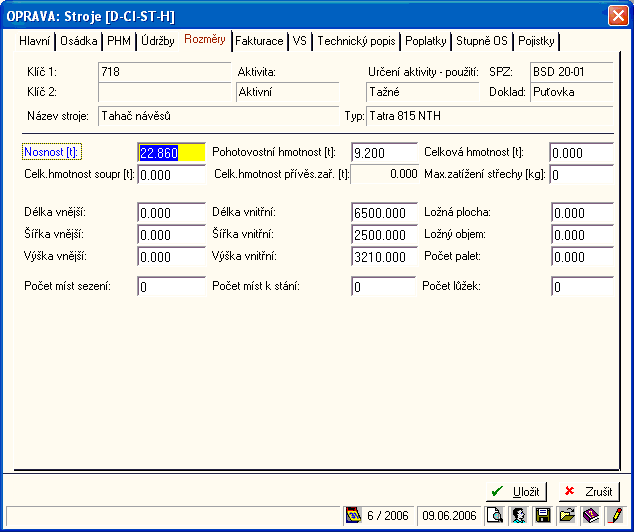Click the Pohotovostní hmotnost field

point(384,153)
